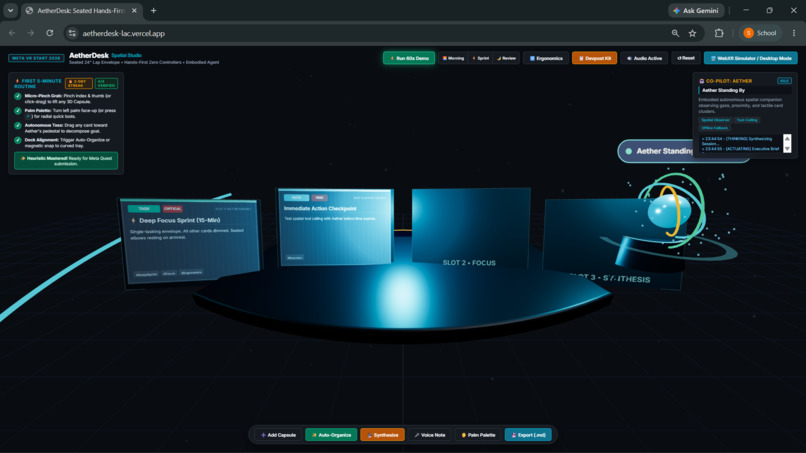Screen dimensions: 806x453
Task: Click the Aether Standing status pill
Action: tap(655, 151)
